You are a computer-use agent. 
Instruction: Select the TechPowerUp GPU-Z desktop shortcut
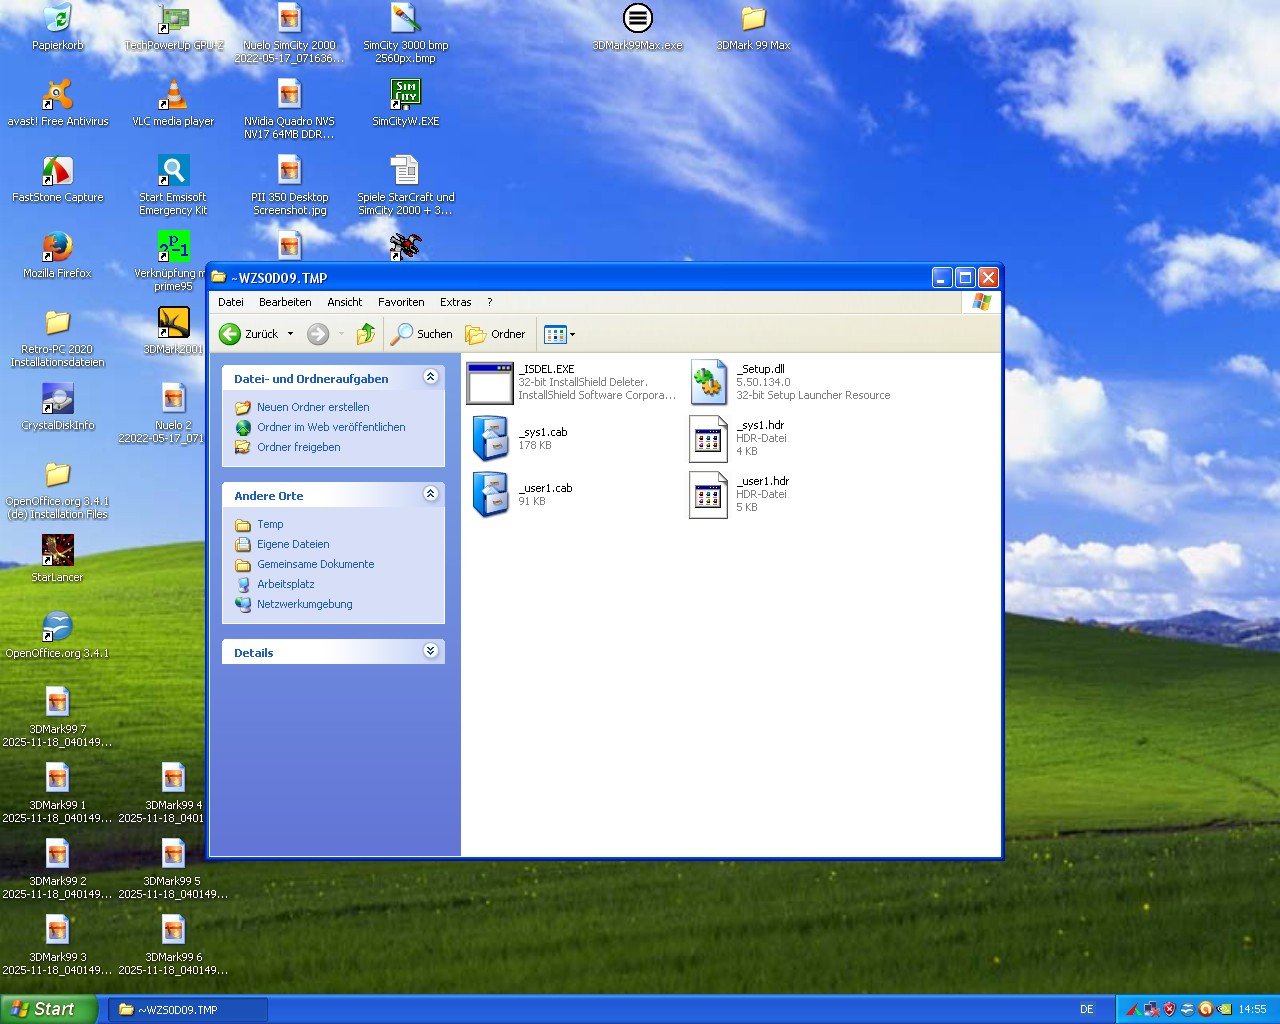(174, 18)
